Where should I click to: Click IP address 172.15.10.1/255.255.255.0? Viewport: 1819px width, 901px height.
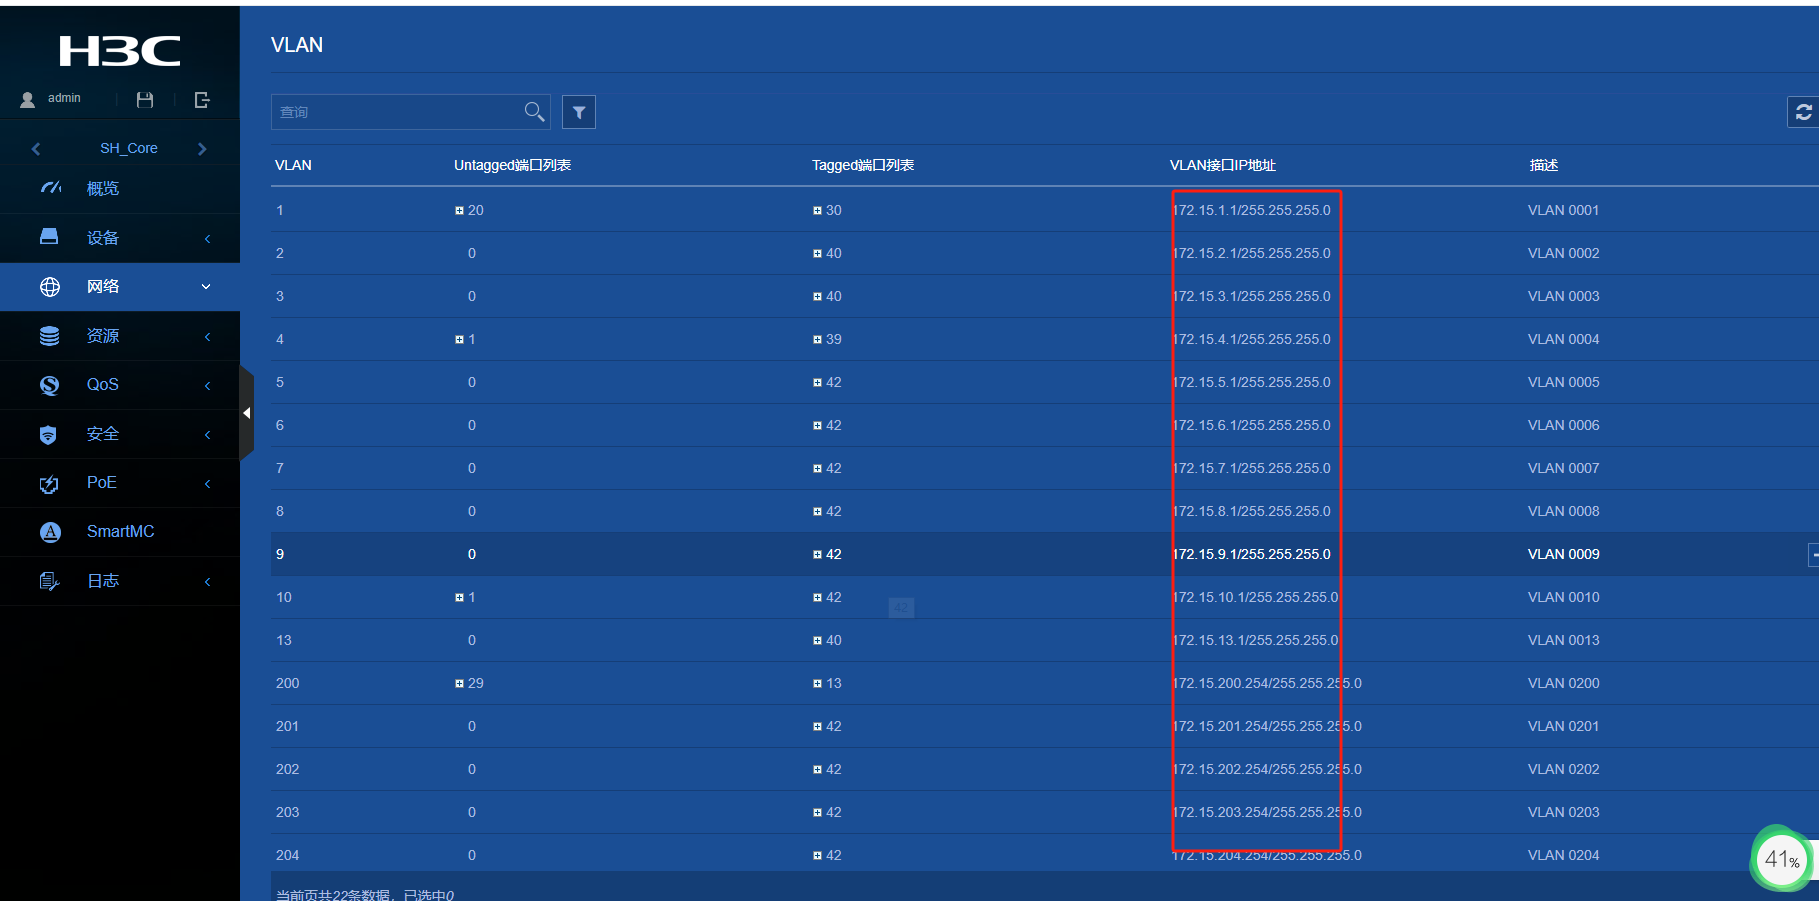(1255, 598)
